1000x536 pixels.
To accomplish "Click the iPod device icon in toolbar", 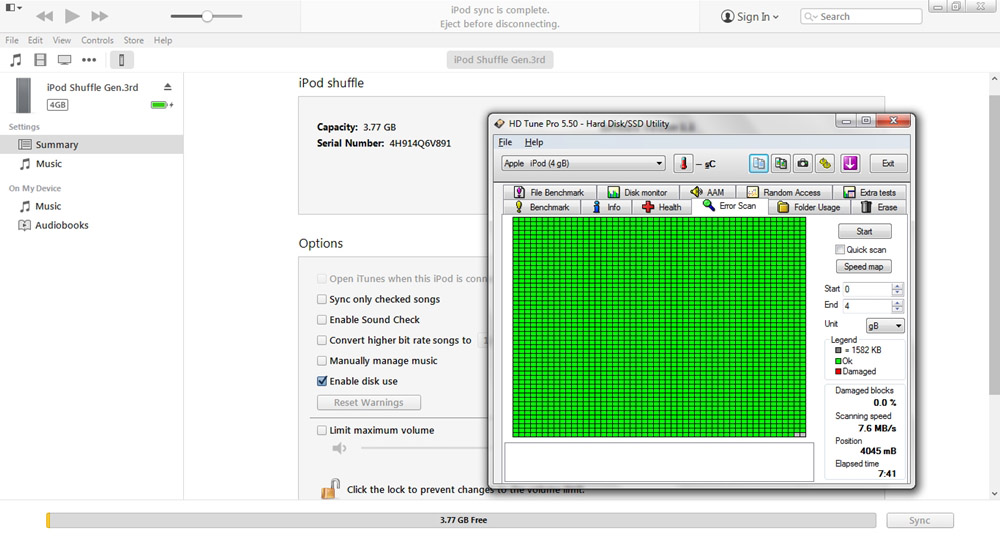I will (122, 60).
